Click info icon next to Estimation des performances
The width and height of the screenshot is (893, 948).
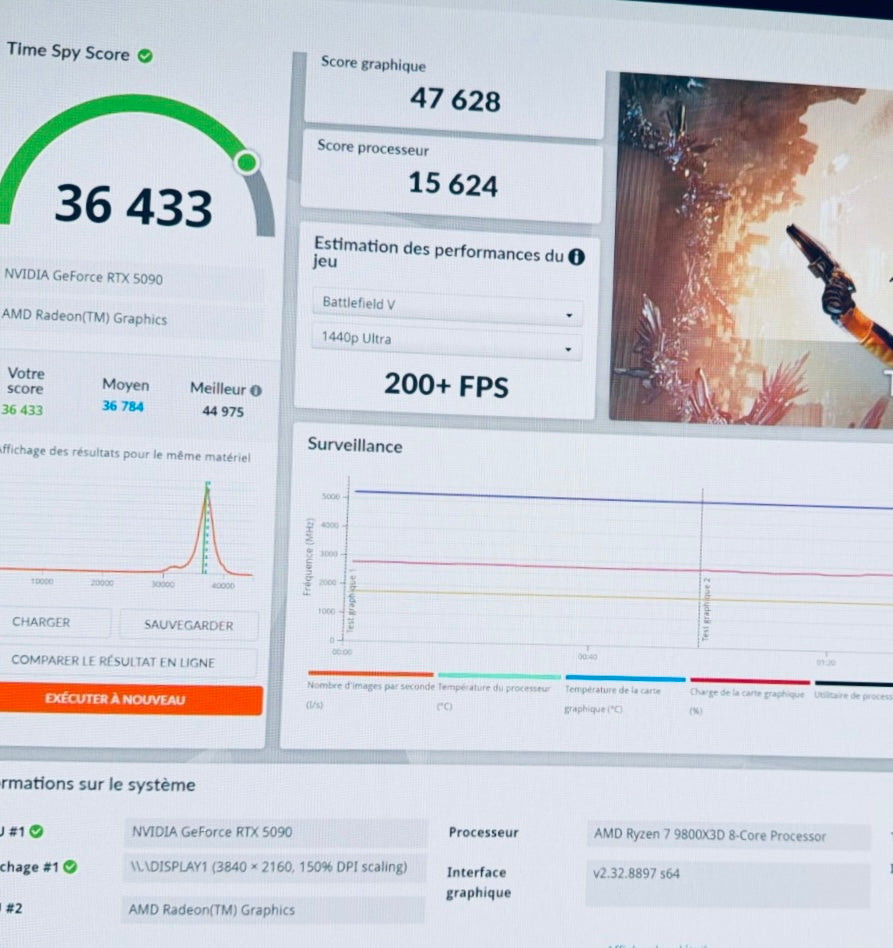576,257
